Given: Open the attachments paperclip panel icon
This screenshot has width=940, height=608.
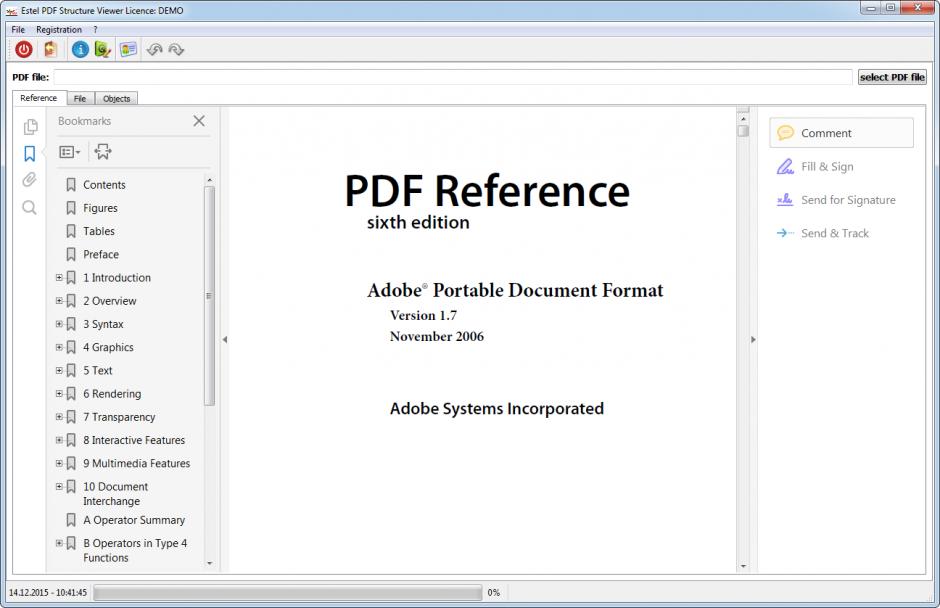Looking at the screenshot, I should click(30, 180).
